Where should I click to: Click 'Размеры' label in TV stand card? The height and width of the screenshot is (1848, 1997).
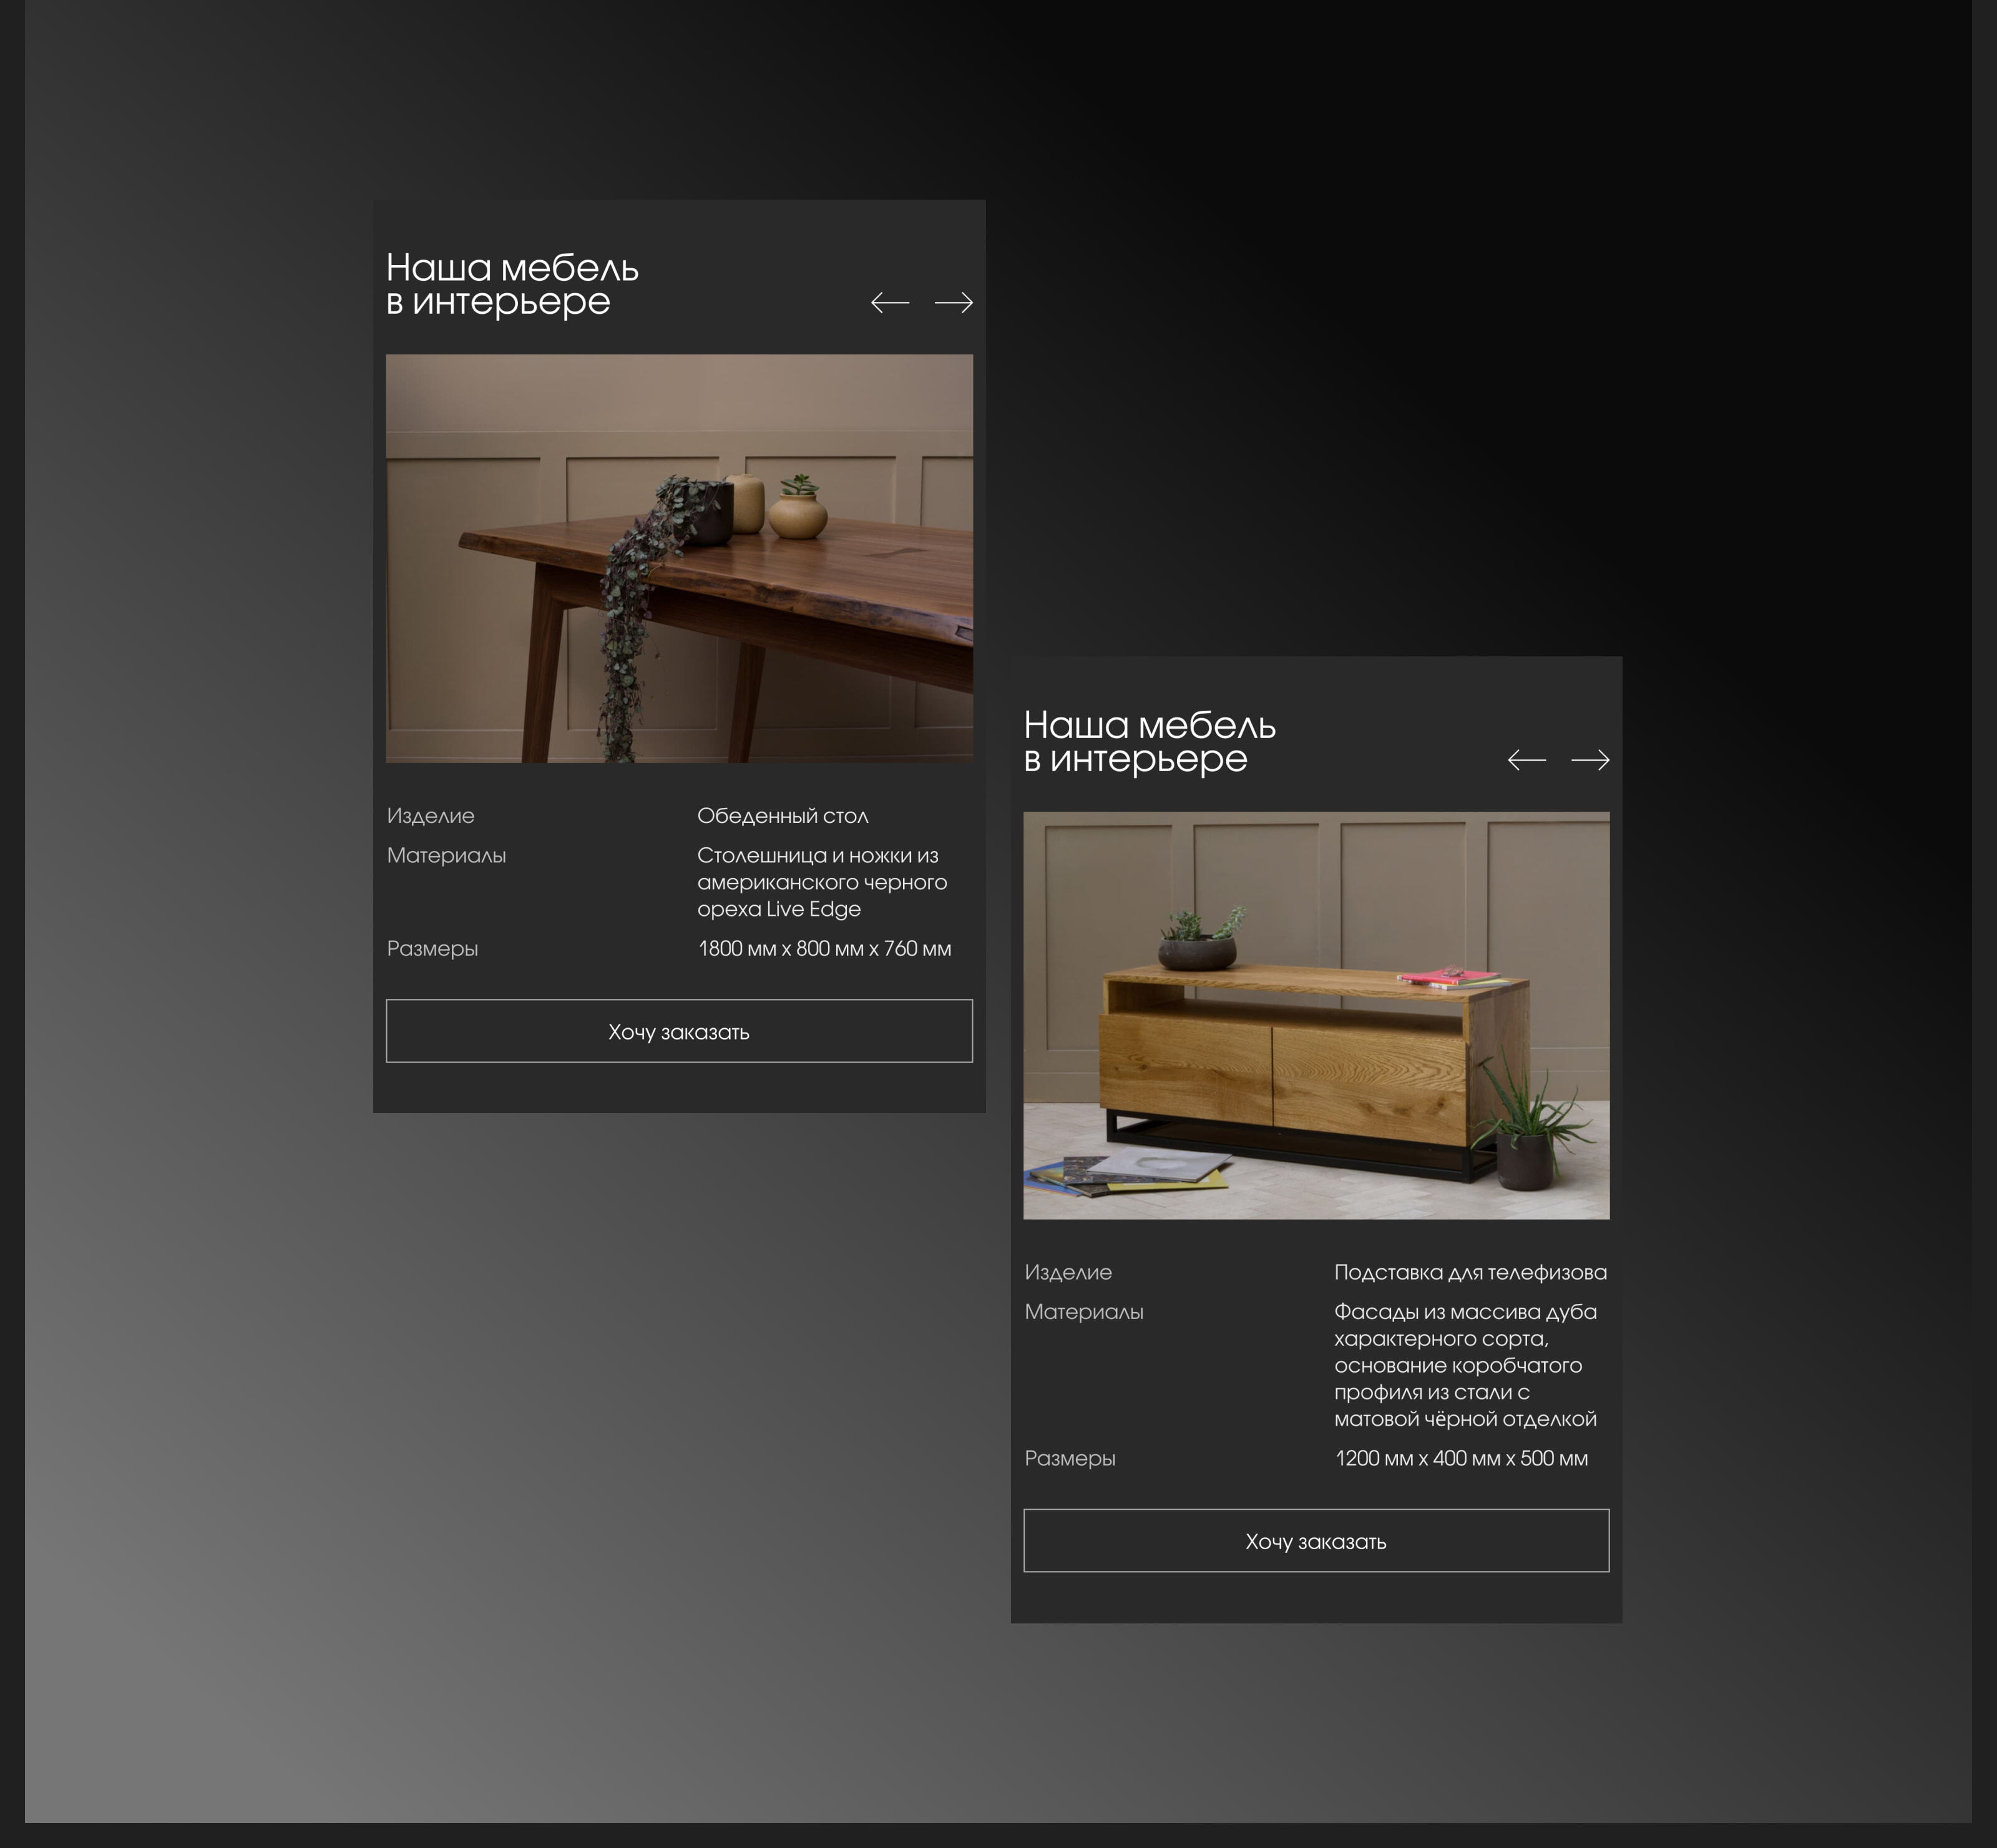[x=1070, y=1458]
